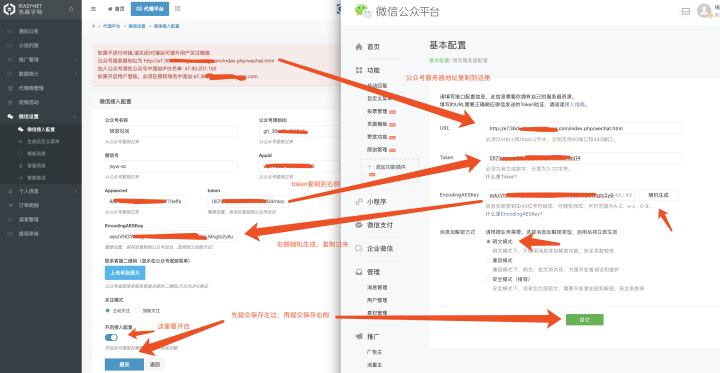Image resolution: width=720 pixels, height=373 pixels.
Task: Open the mail envelope icon in WeChat header
Action: point(686,11)
